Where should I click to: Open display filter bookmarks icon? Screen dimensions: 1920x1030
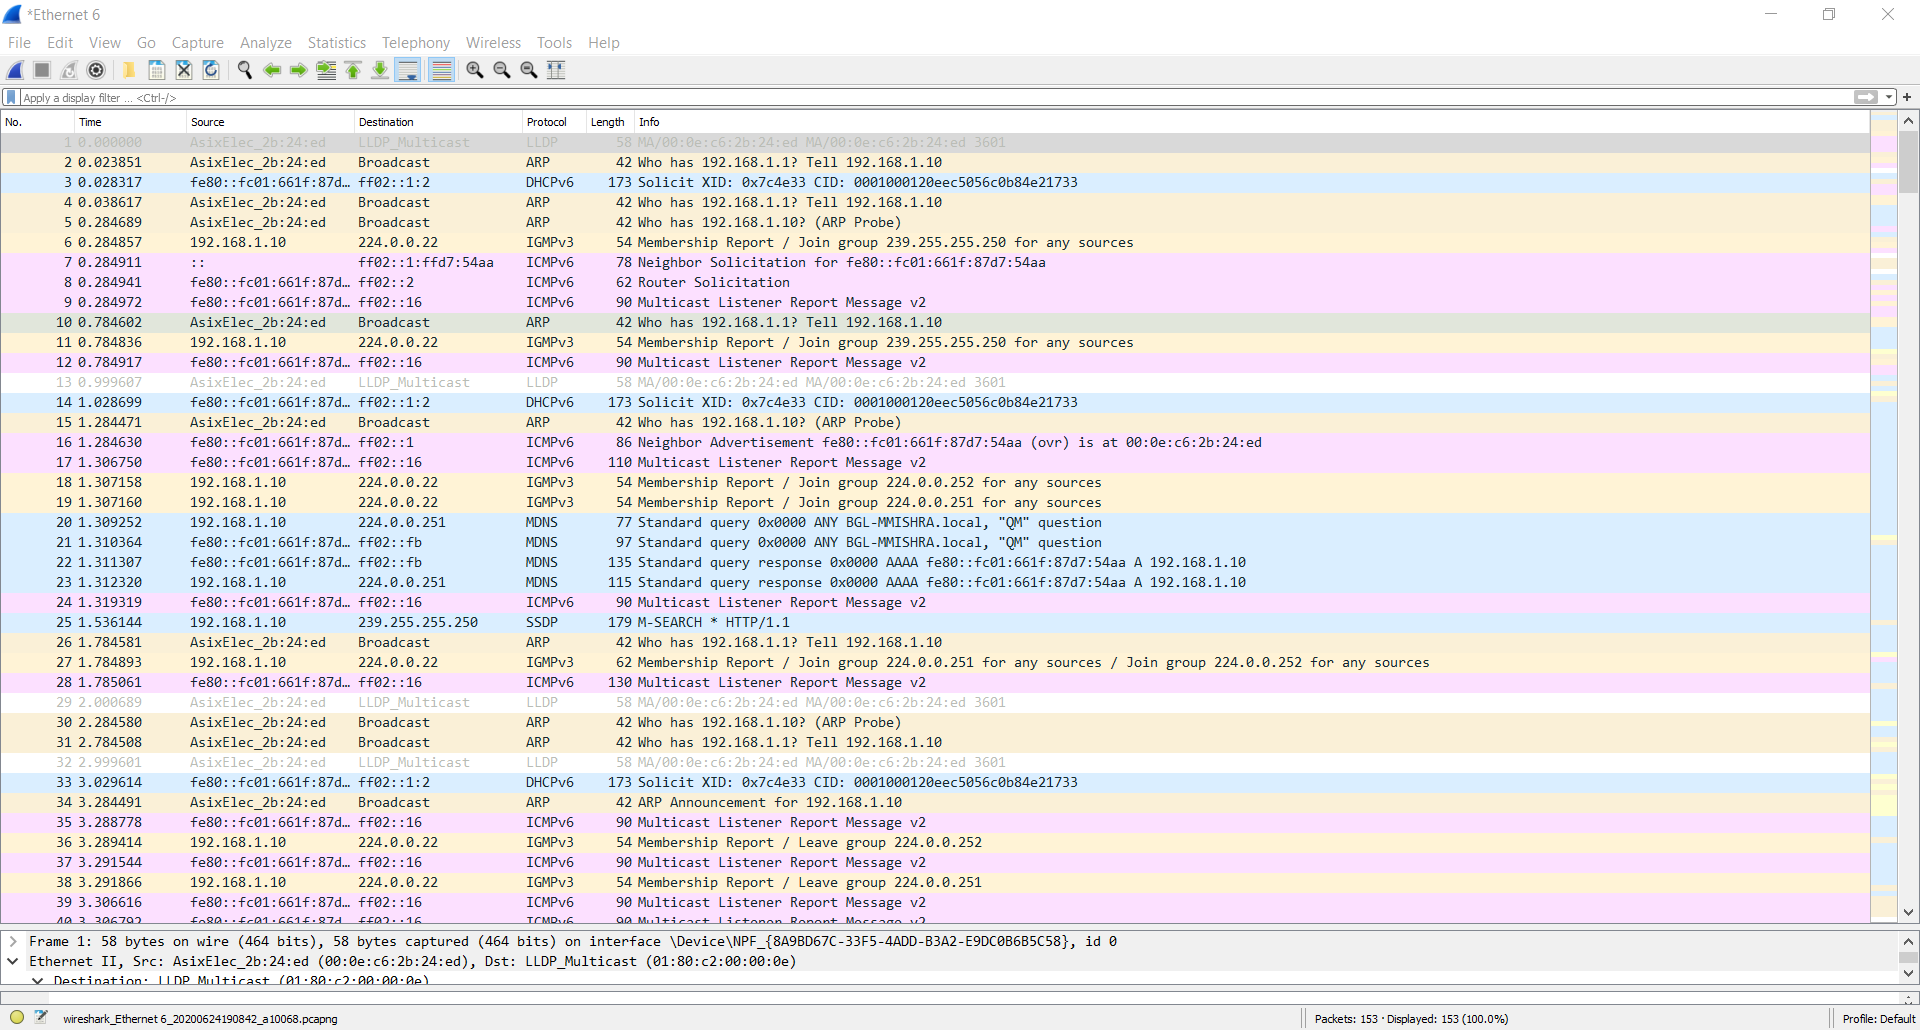pyautogui.click(x=11, y=97)
